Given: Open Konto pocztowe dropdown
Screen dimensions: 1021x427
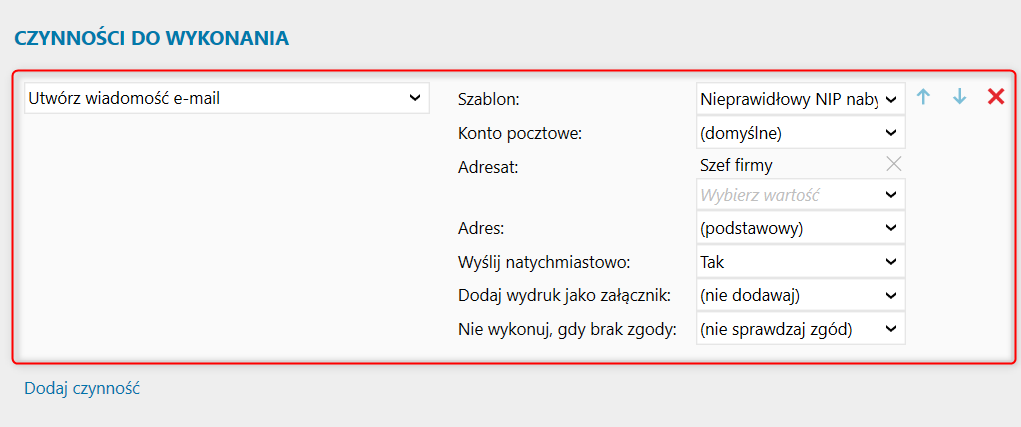Looking at the screenshot, I should pos(800,131).
